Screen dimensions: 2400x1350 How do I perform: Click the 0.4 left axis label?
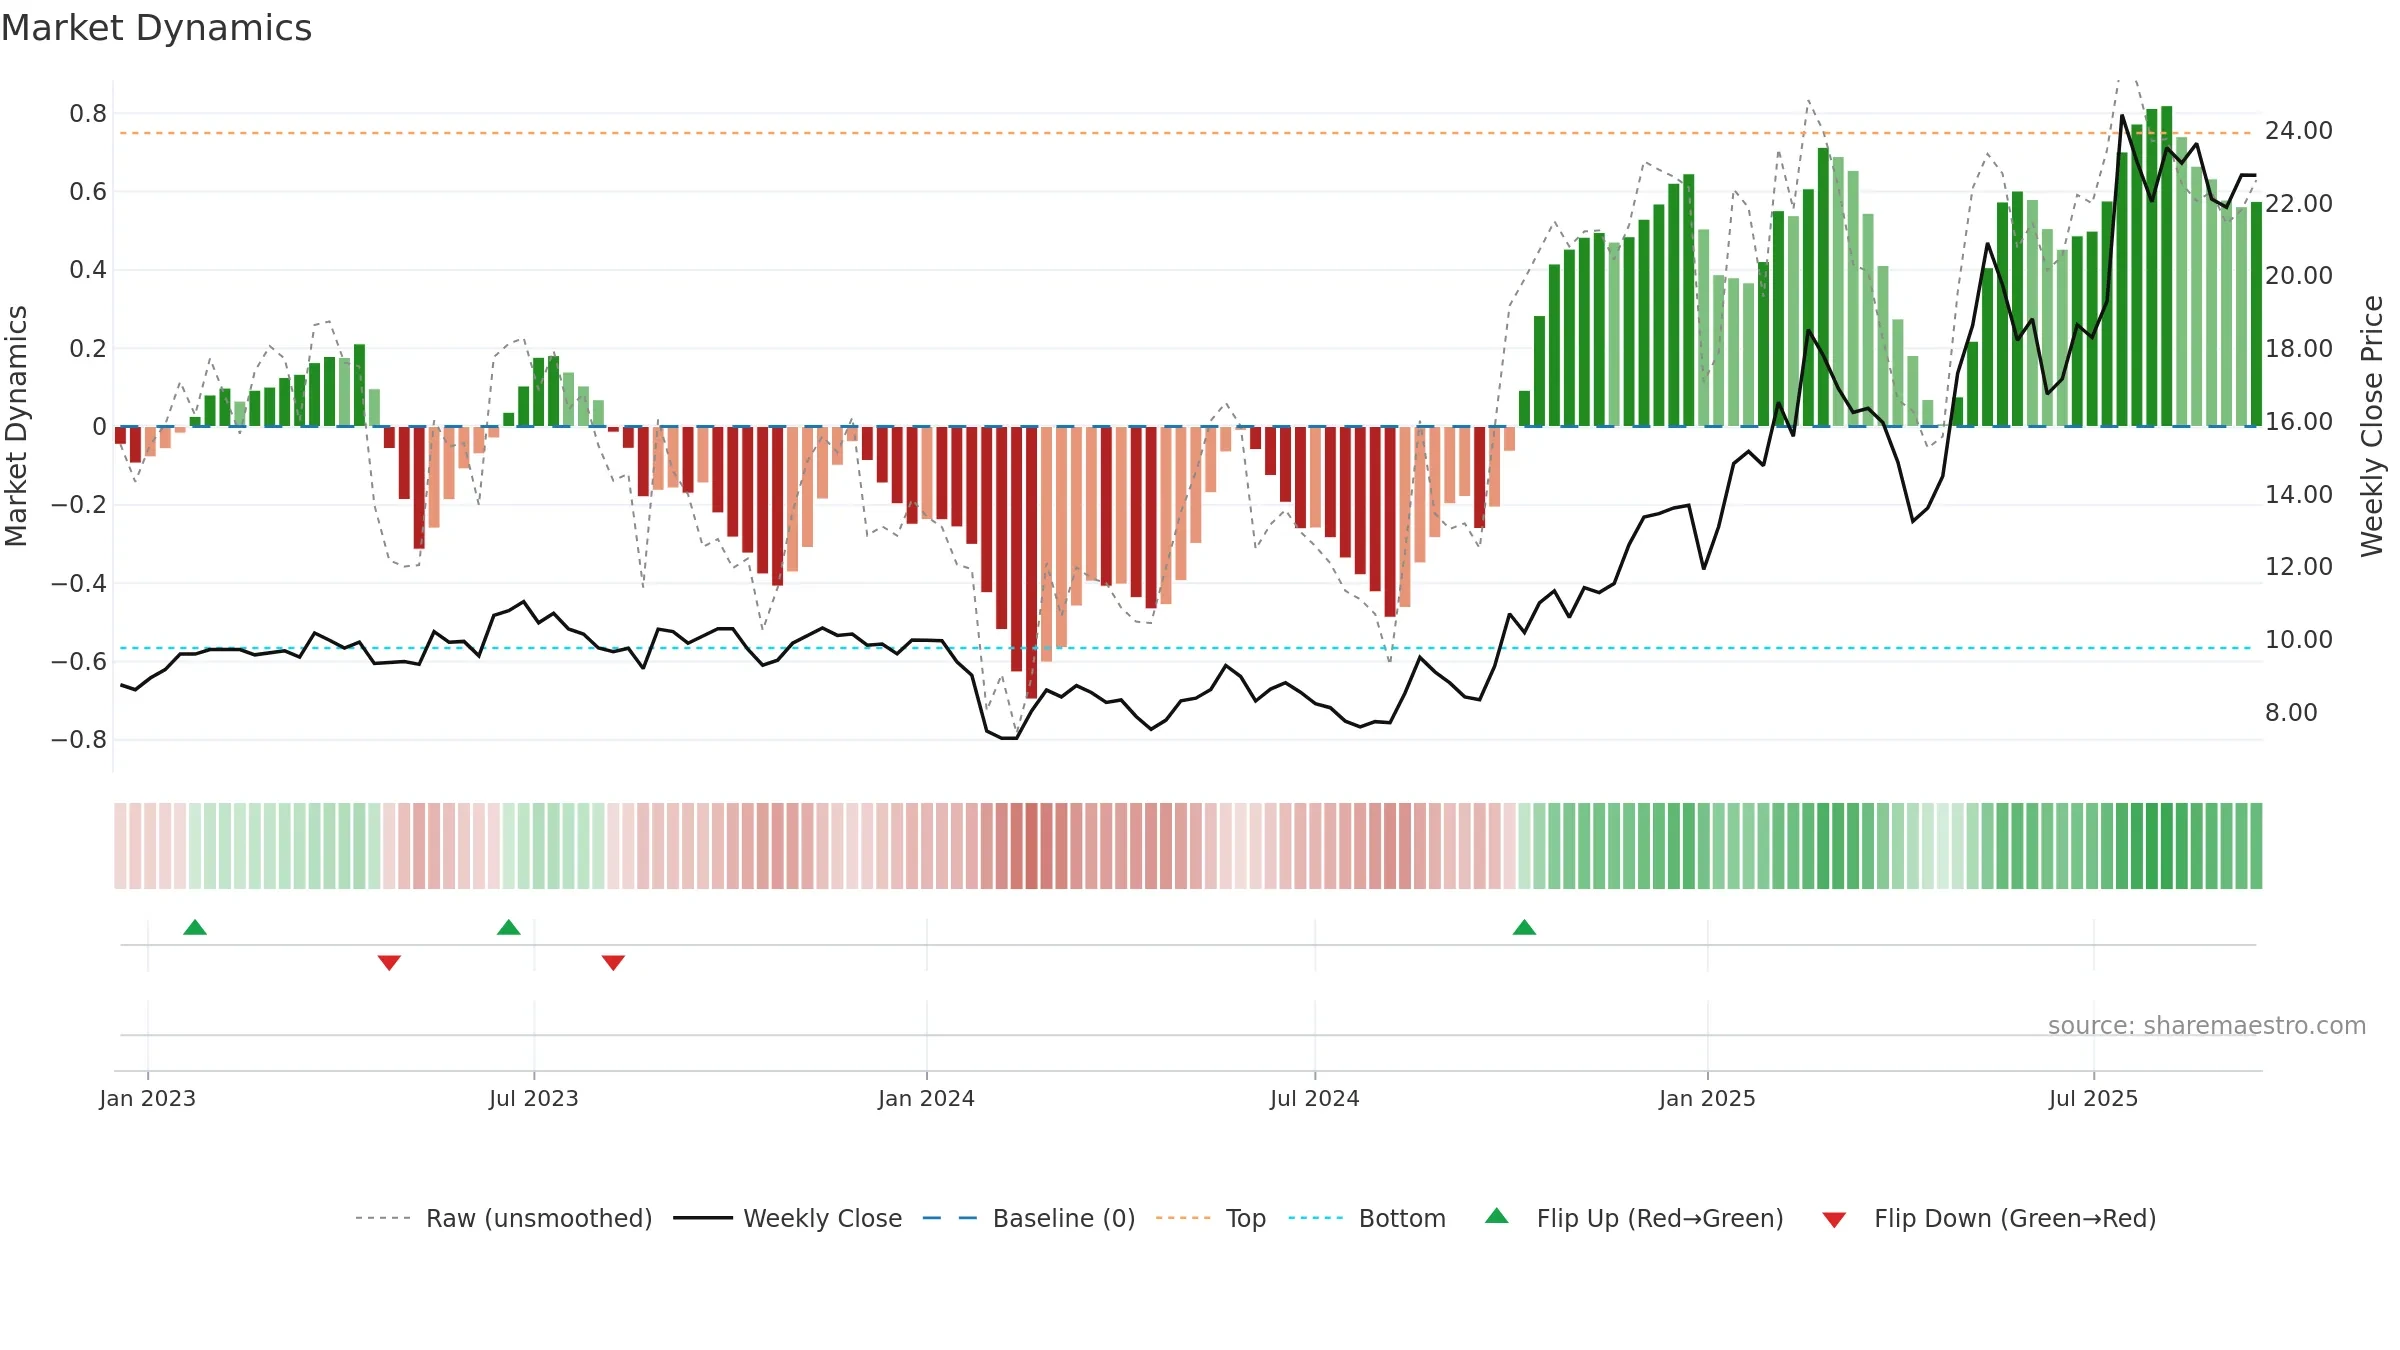pyautogui.click(x=88, y=270)
